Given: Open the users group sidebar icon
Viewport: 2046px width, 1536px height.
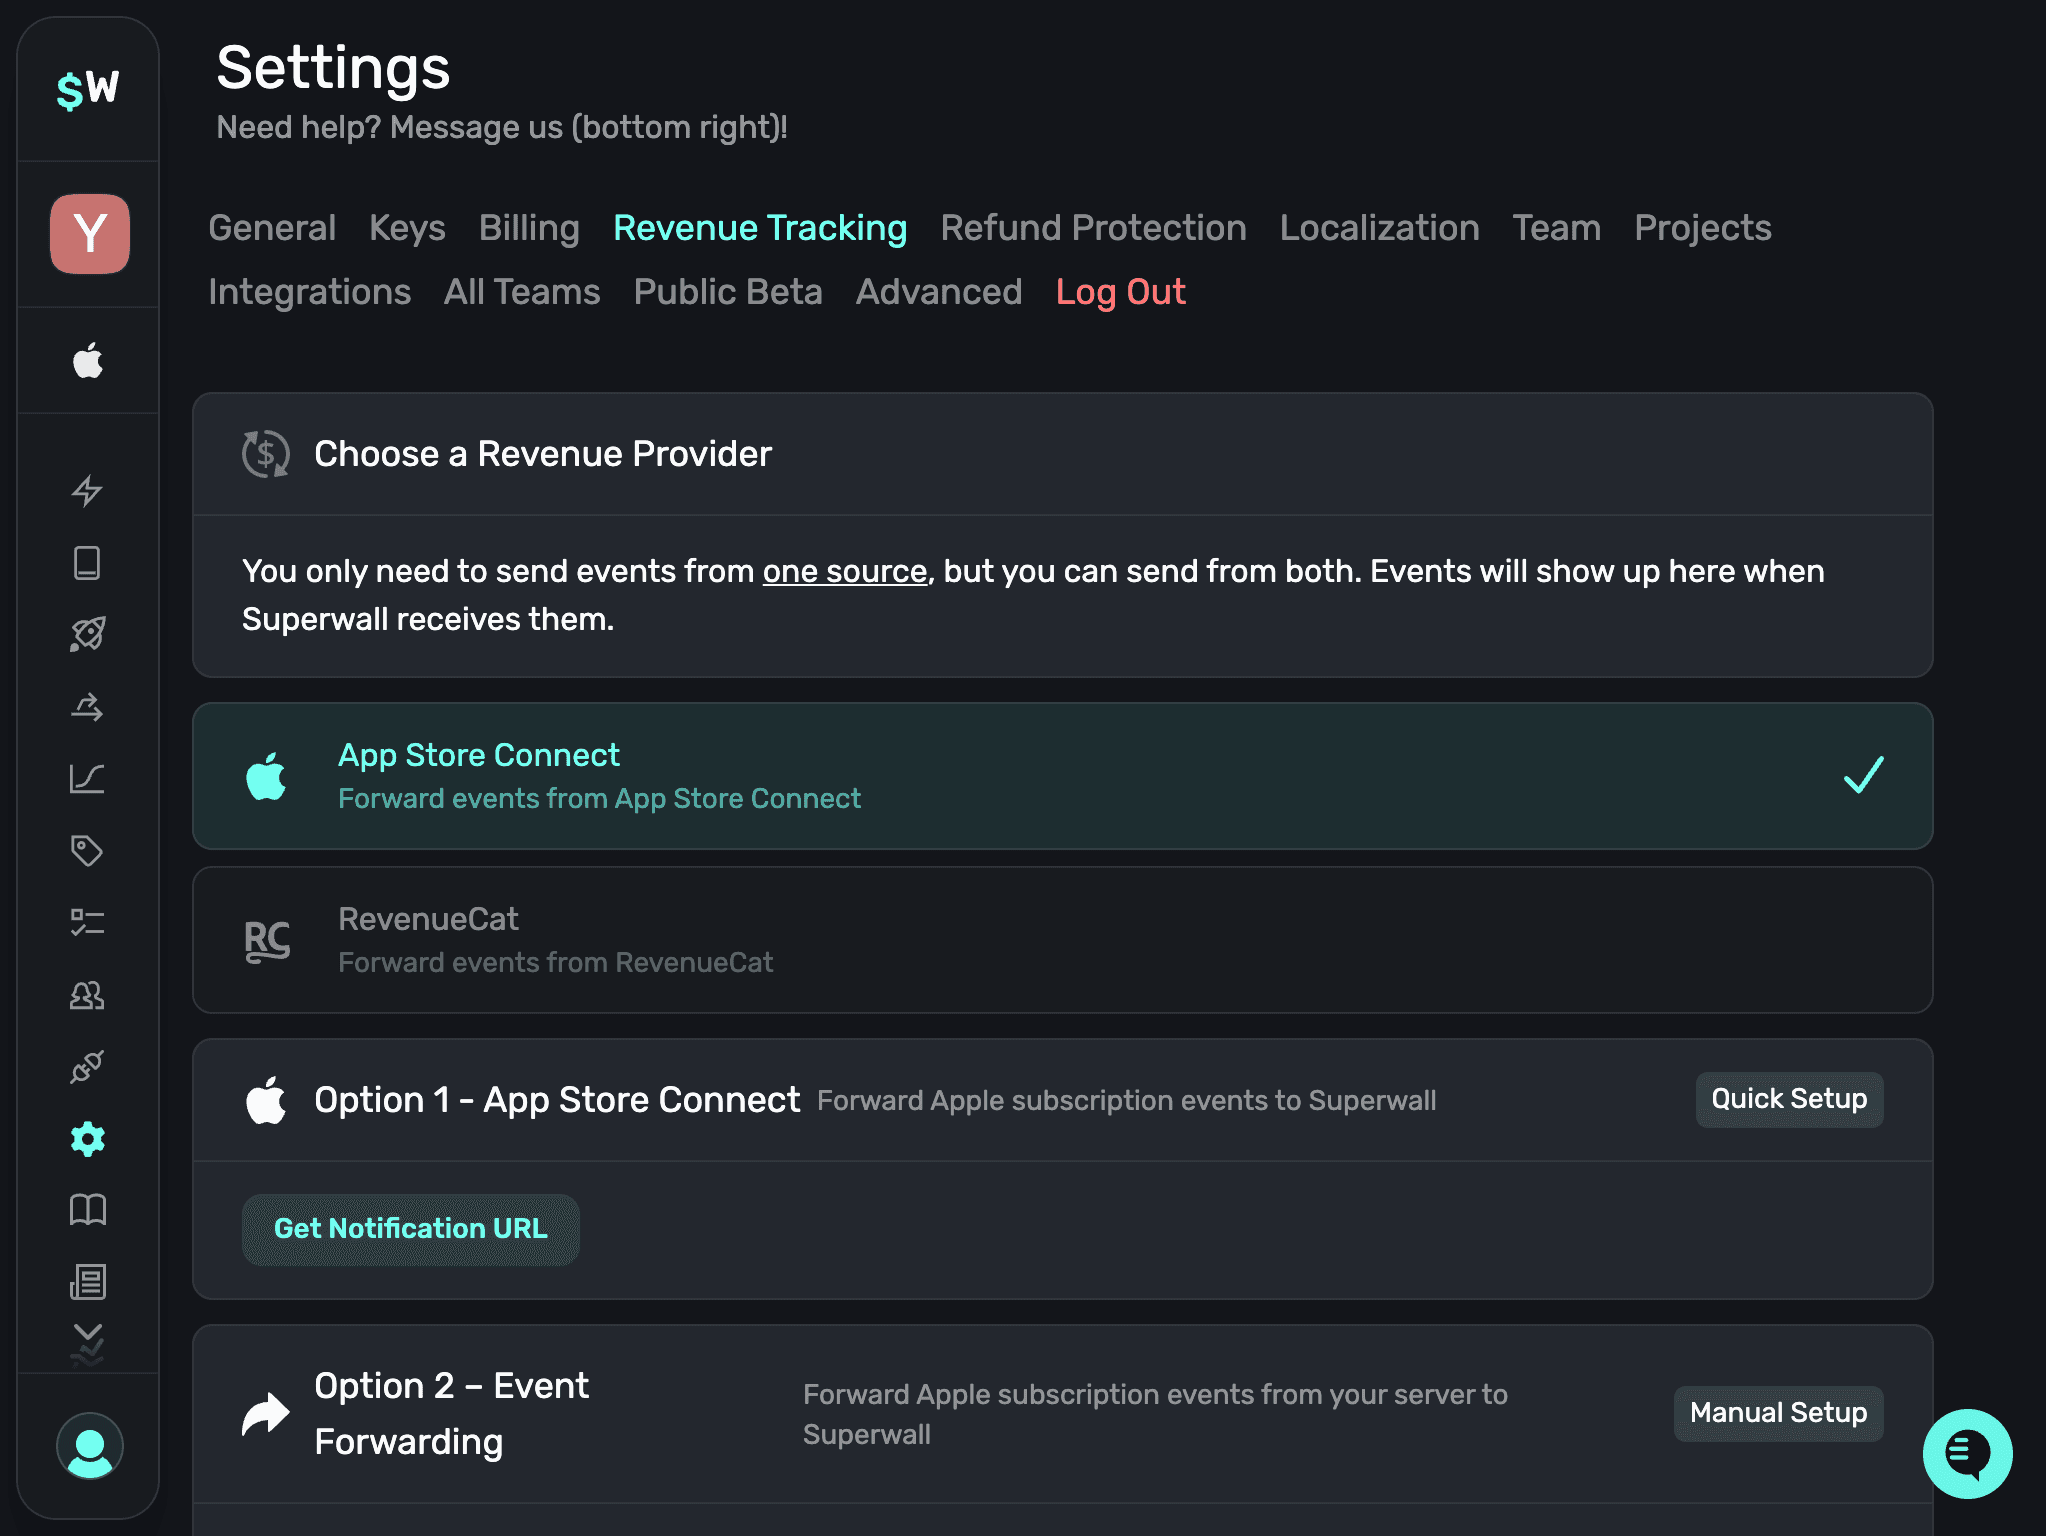Looking at the screenshot, I should pyautogui.click(x=87, y=994).
